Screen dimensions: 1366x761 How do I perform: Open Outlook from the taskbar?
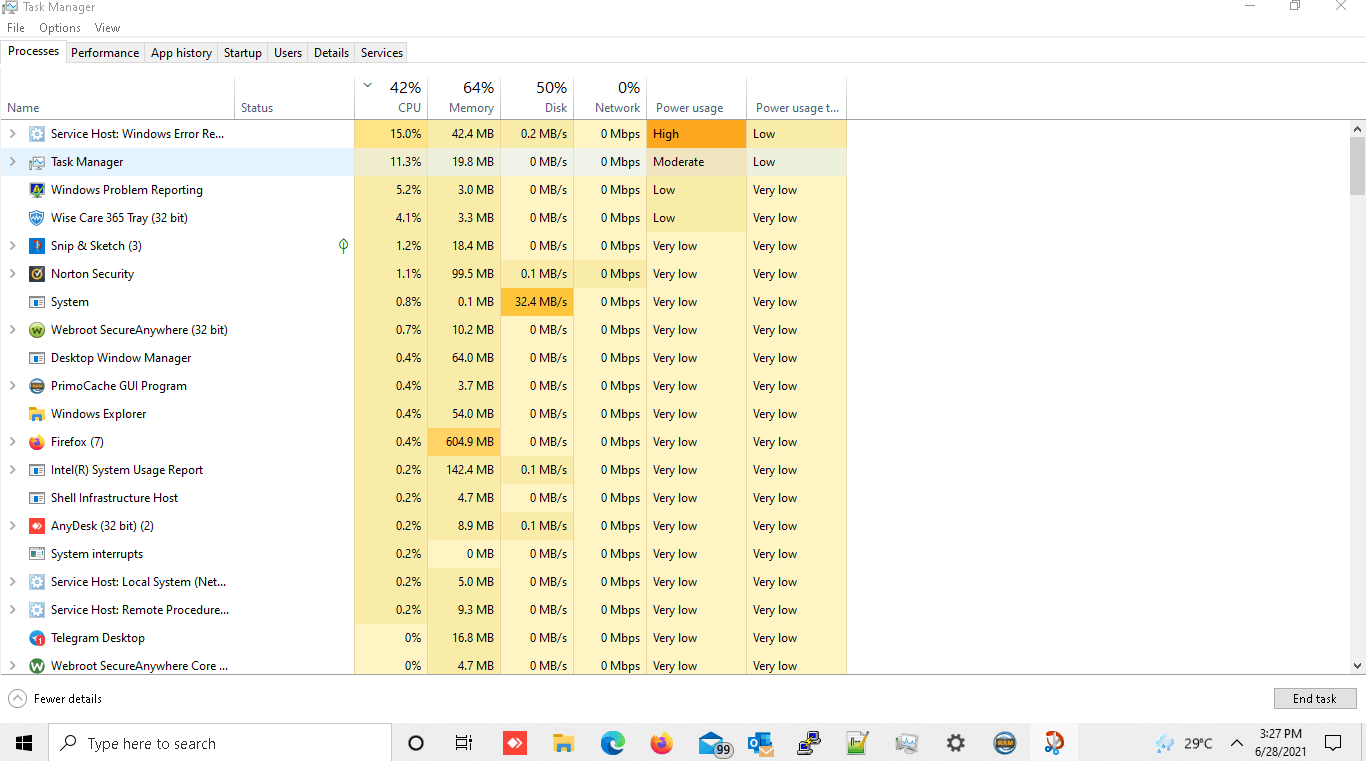[x=760, y=743]
